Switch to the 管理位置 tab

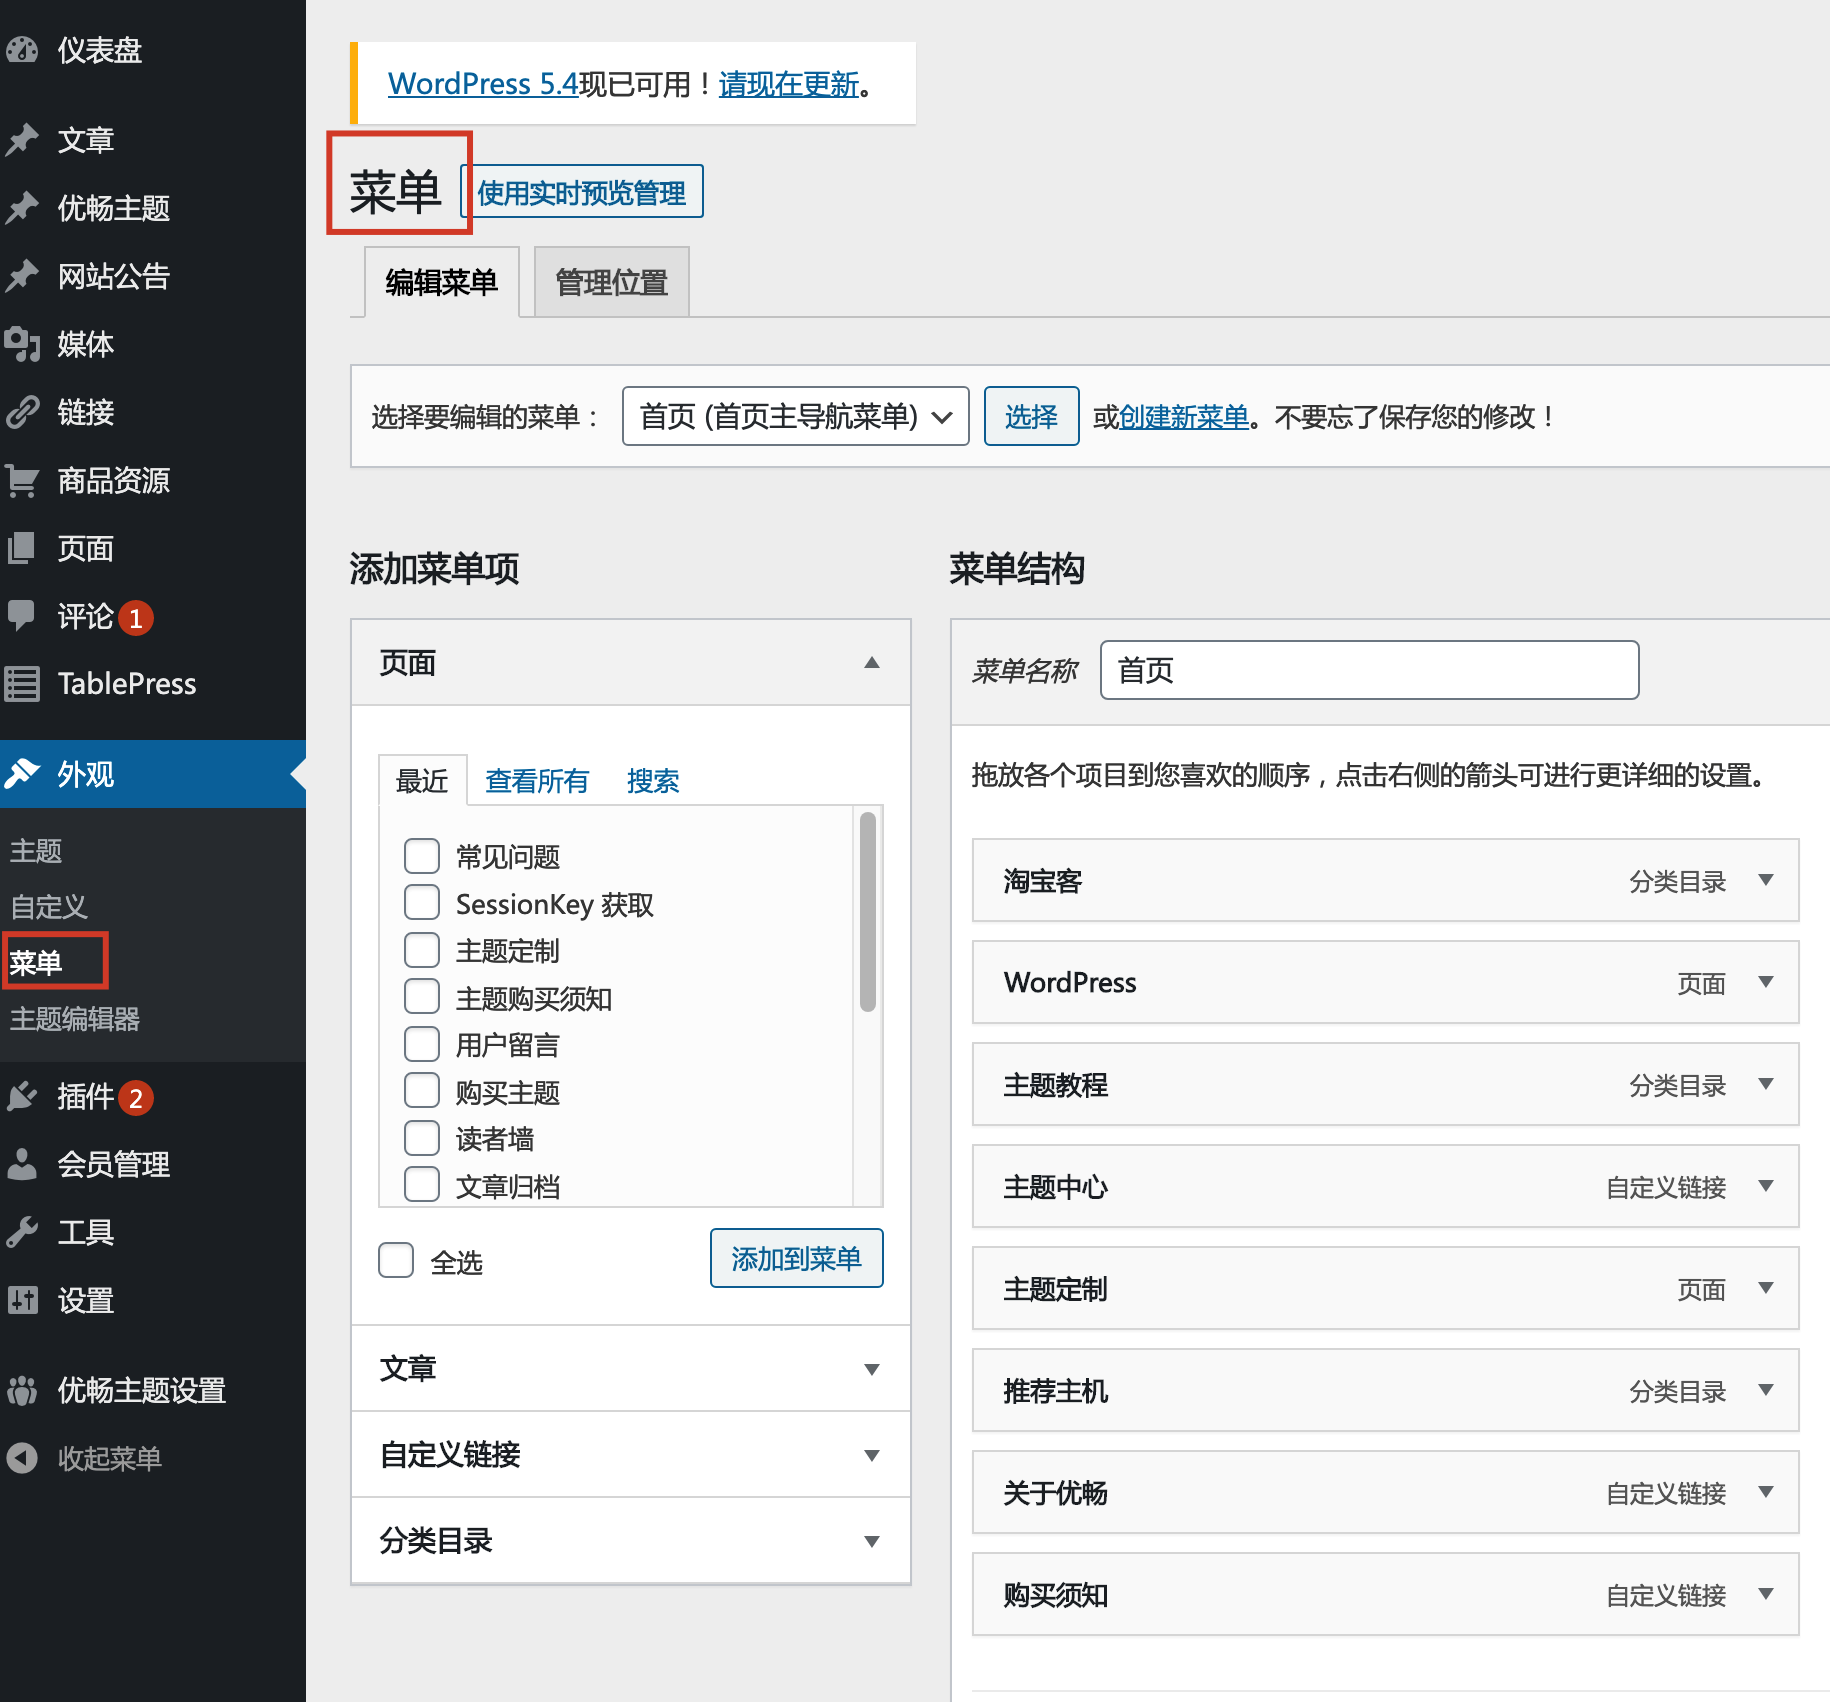click(611, 283)
